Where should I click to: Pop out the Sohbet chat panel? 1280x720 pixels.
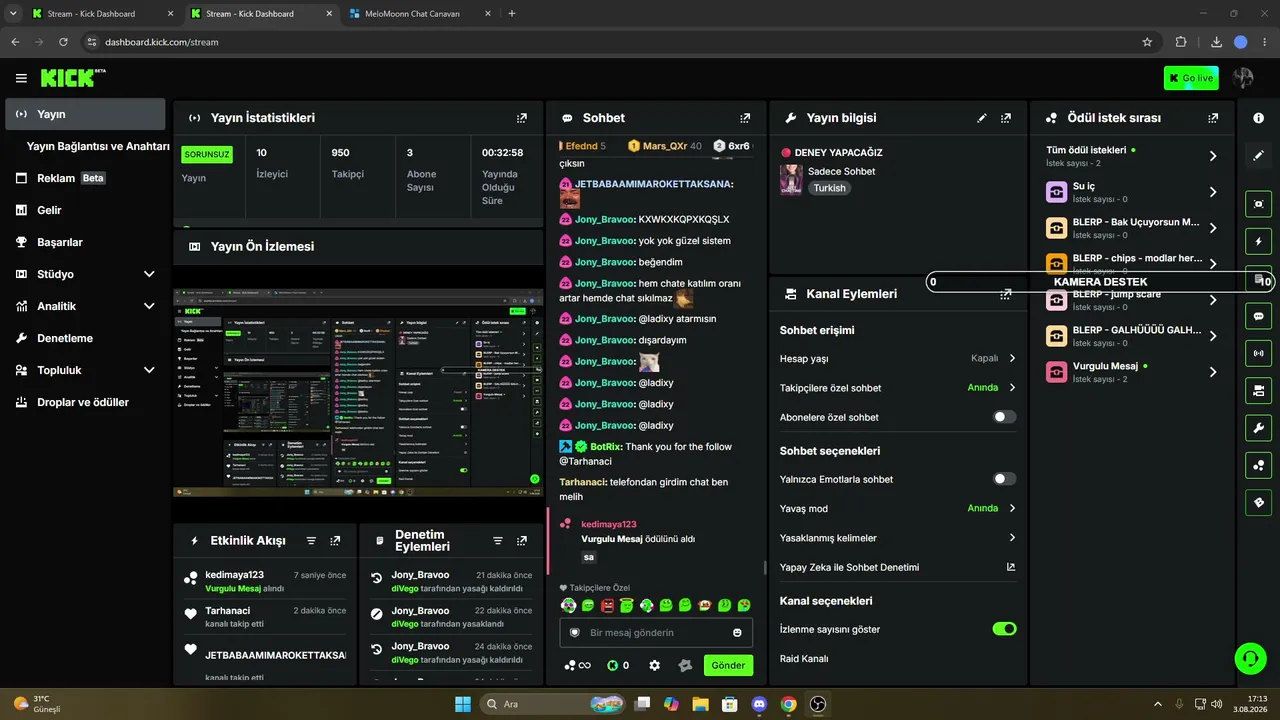[744, 118]
